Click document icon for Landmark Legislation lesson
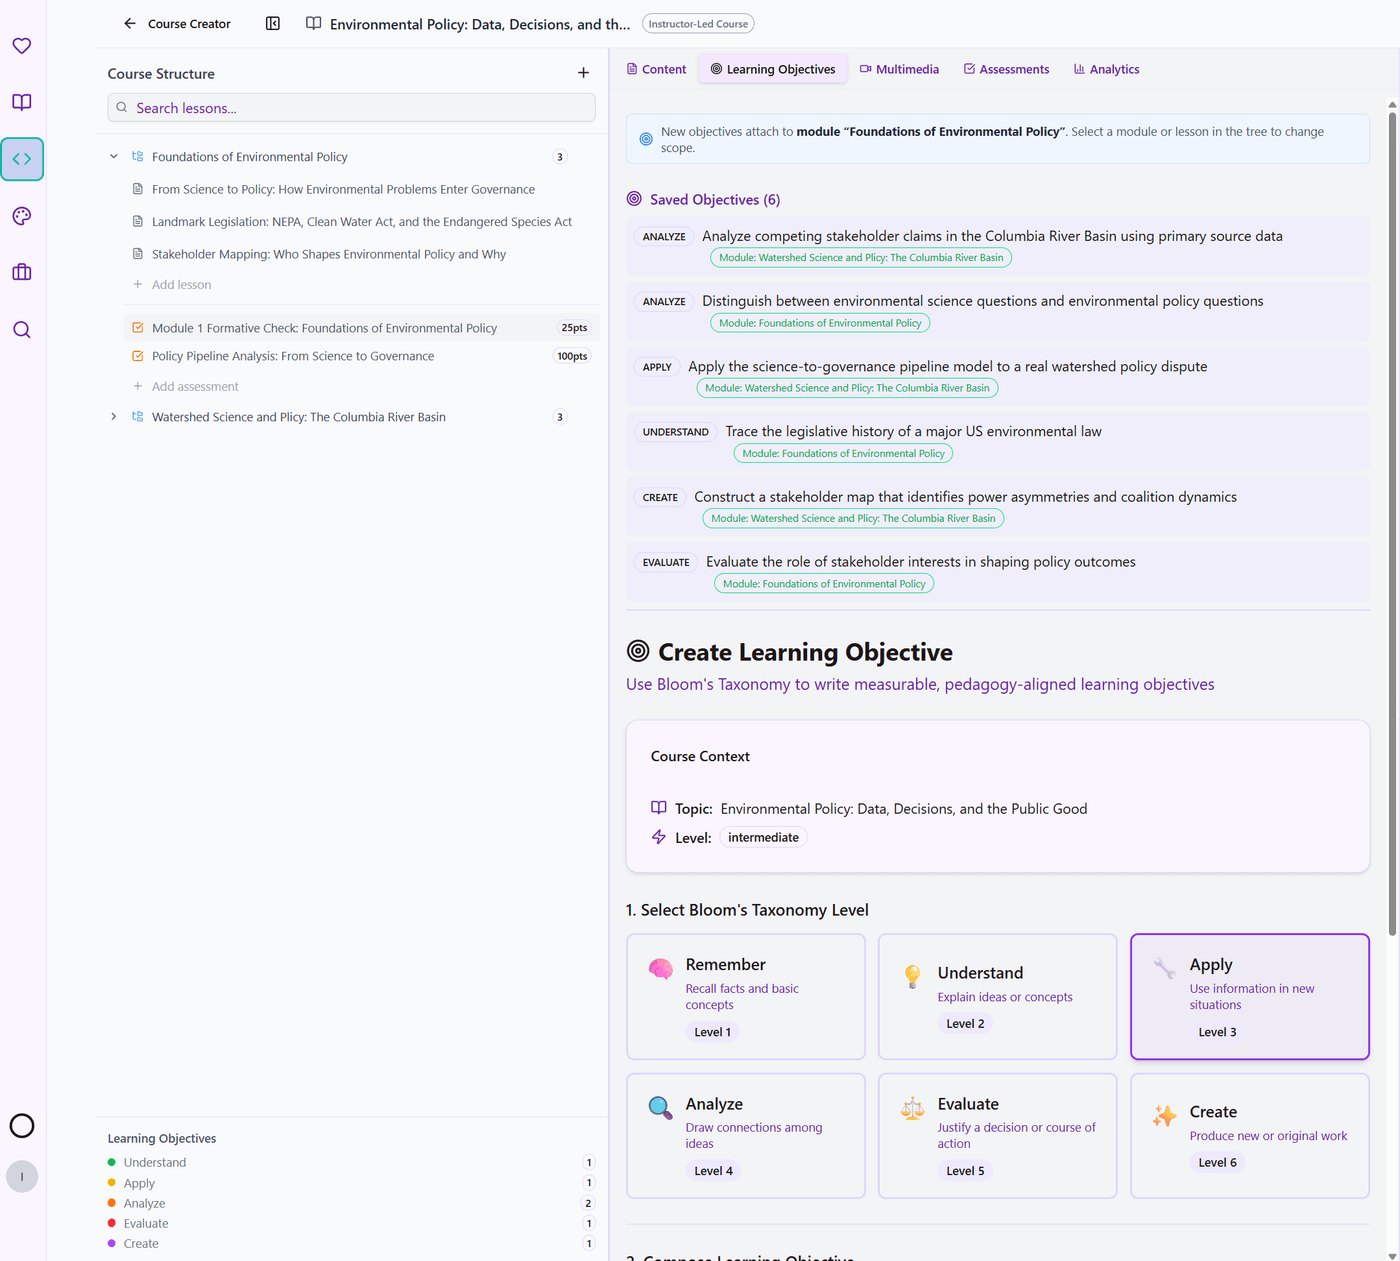 (x=138, y=221)
